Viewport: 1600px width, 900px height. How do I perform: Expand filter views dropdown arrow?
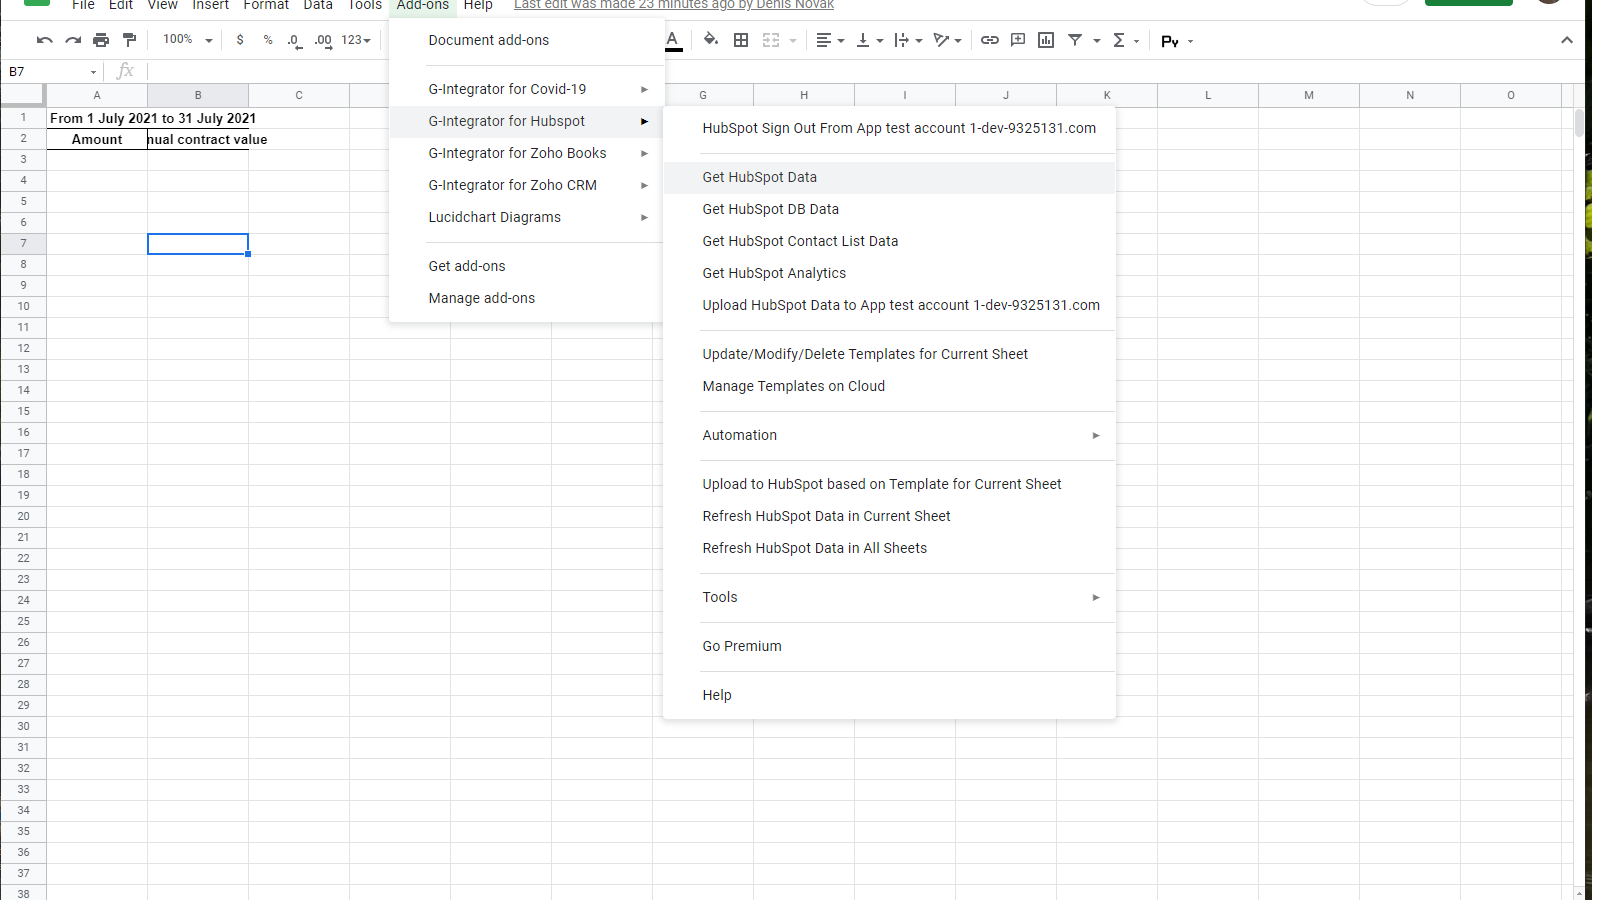[1097, 41]
